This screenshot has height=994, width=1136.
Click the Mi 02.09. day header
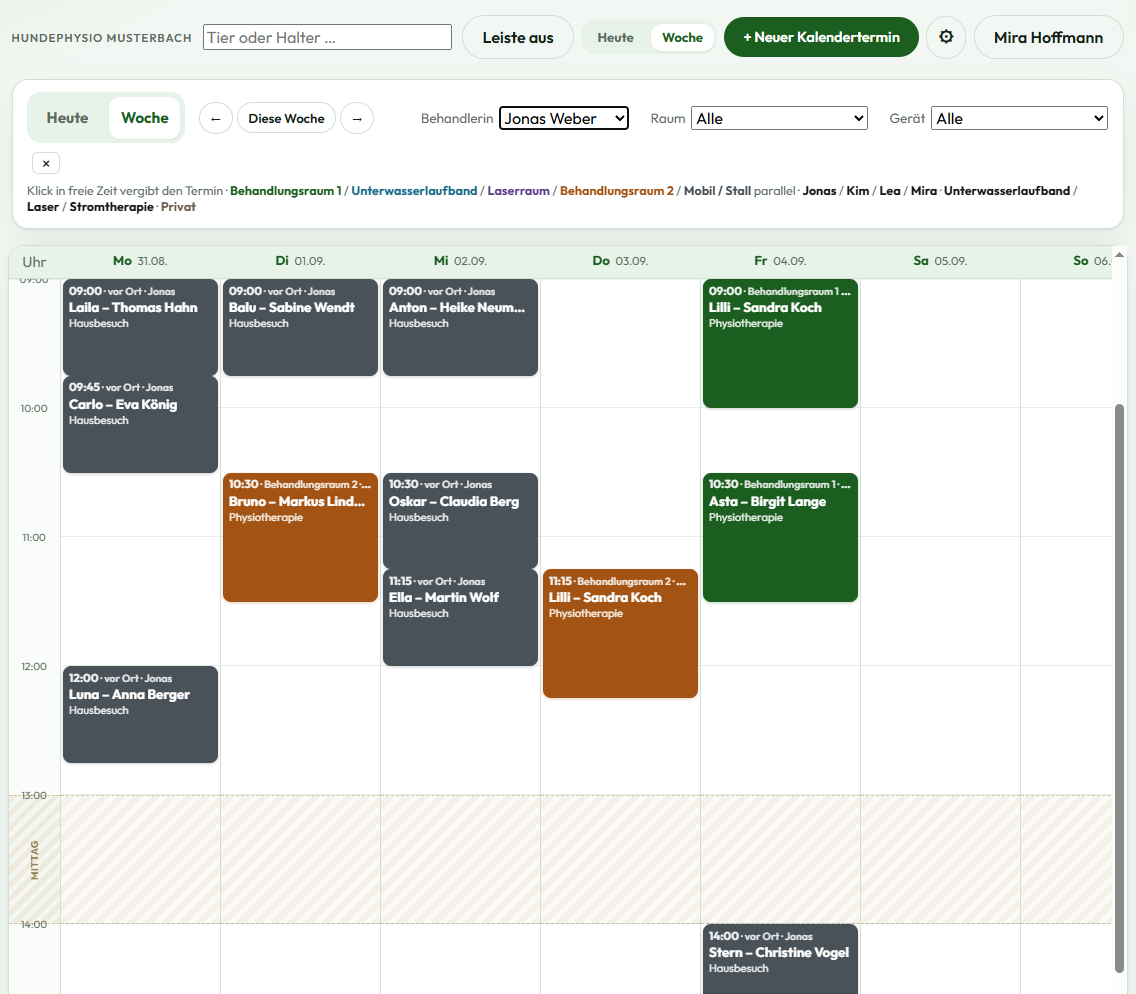coord(460,261)
